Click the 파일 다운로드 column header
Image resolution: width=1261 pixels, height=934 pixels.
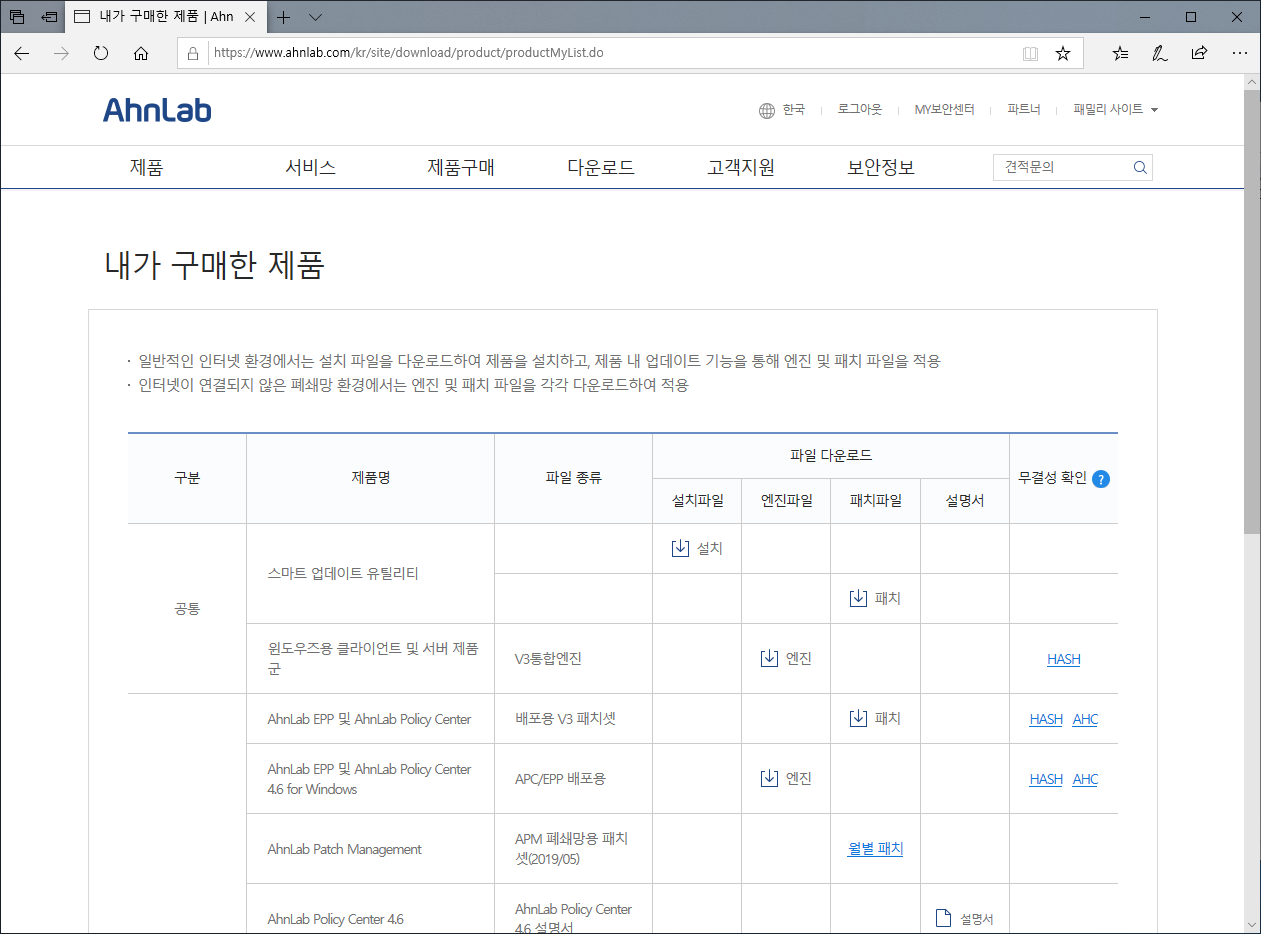click(x=831, y=456)
